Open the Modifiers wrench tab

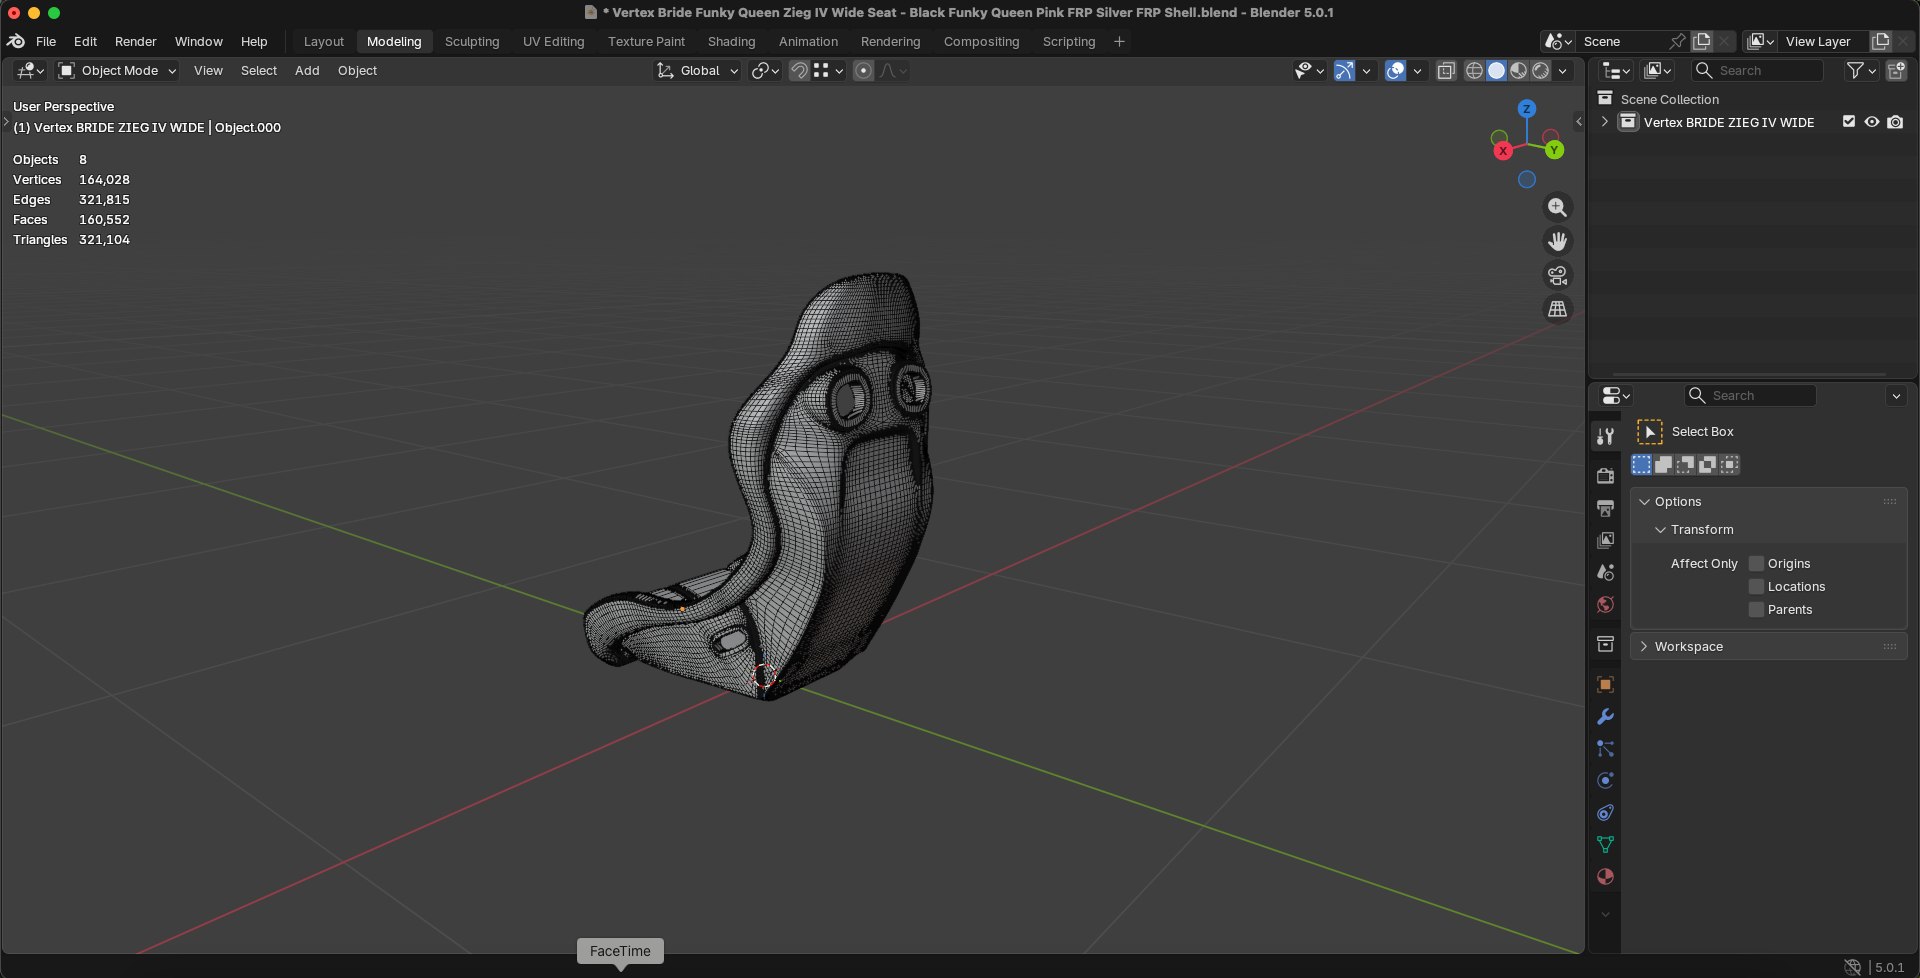(1605, 717)
